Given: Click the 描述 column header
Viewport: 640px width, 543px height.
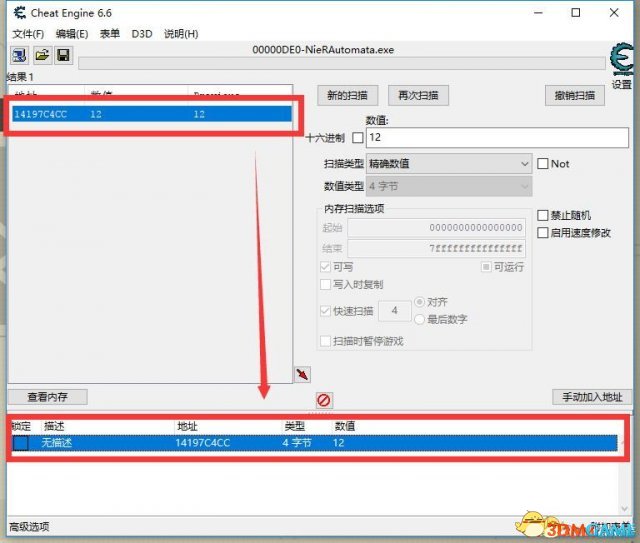Looking at the screenshot, I should (x=54, y=427).
